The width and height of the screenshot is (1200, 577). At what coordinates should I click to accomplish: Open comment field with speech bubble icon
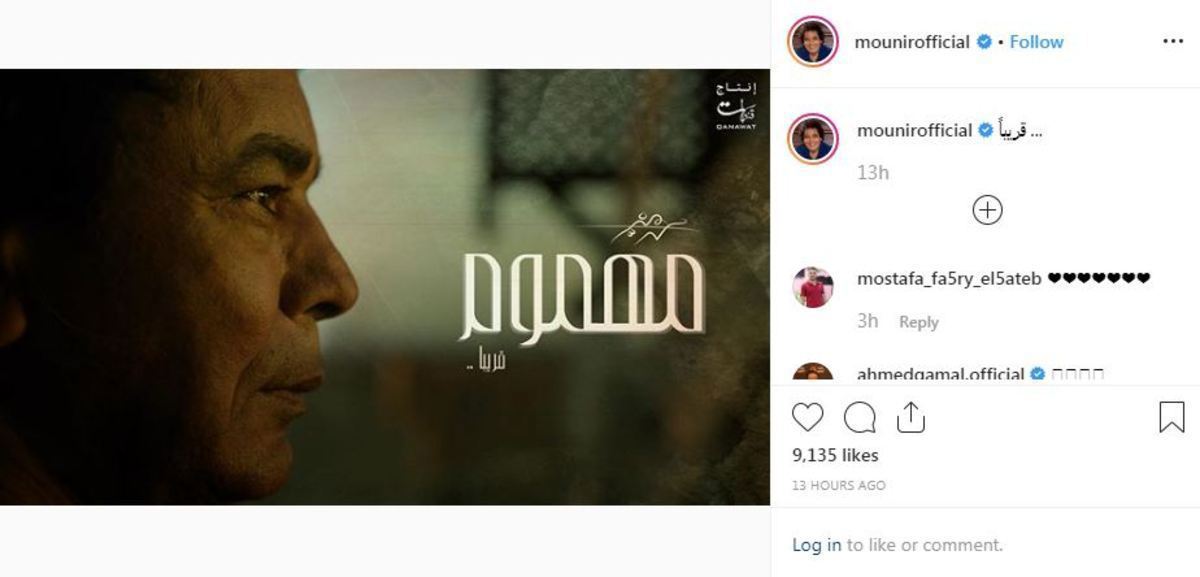coord(859,417)
